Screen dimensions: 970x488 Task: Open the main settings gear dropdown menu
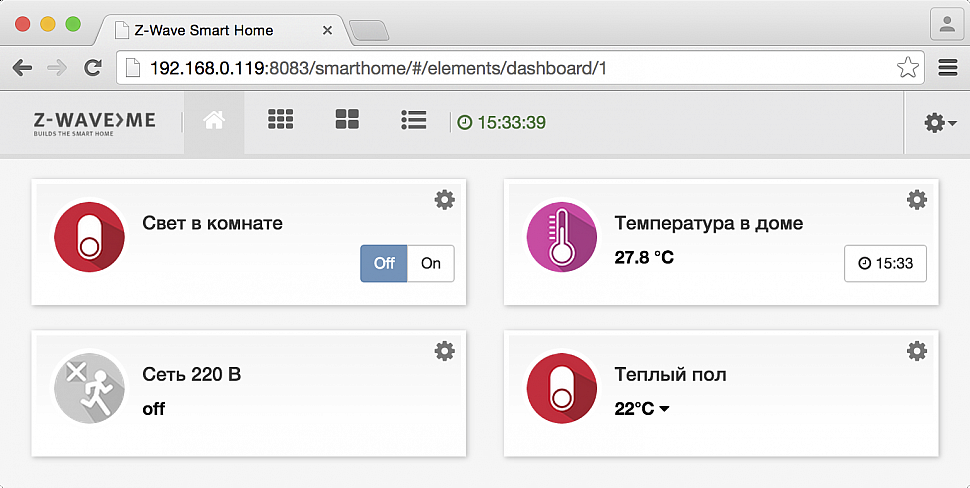pos(940,122)
